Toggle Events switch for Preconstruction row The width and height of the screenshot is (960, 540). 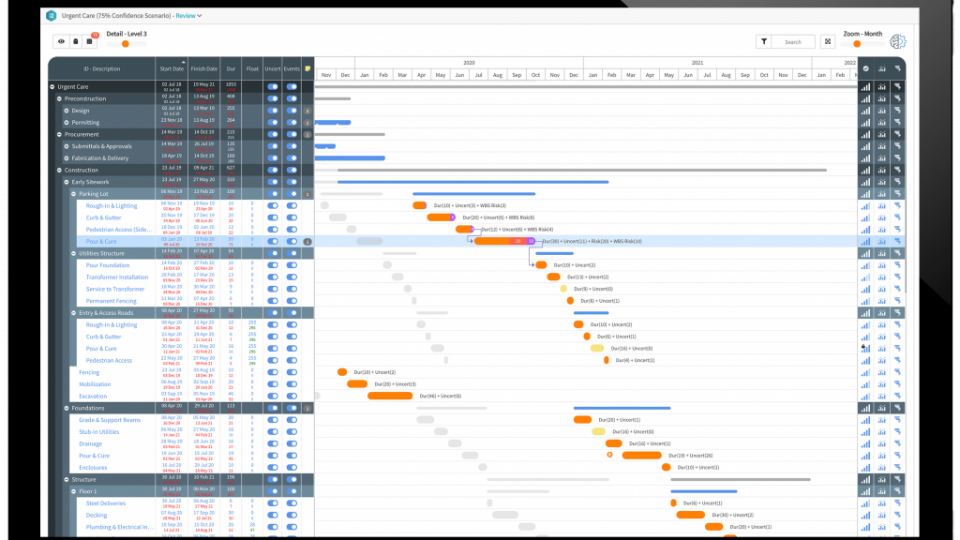click(x=292, y=99)
